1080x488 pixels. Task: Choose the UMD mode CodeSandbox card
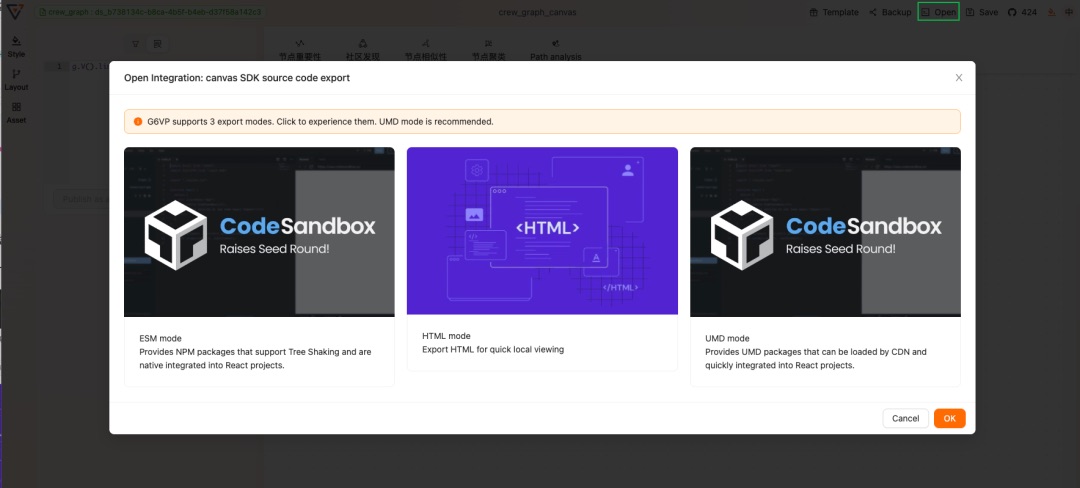(825, 266)
